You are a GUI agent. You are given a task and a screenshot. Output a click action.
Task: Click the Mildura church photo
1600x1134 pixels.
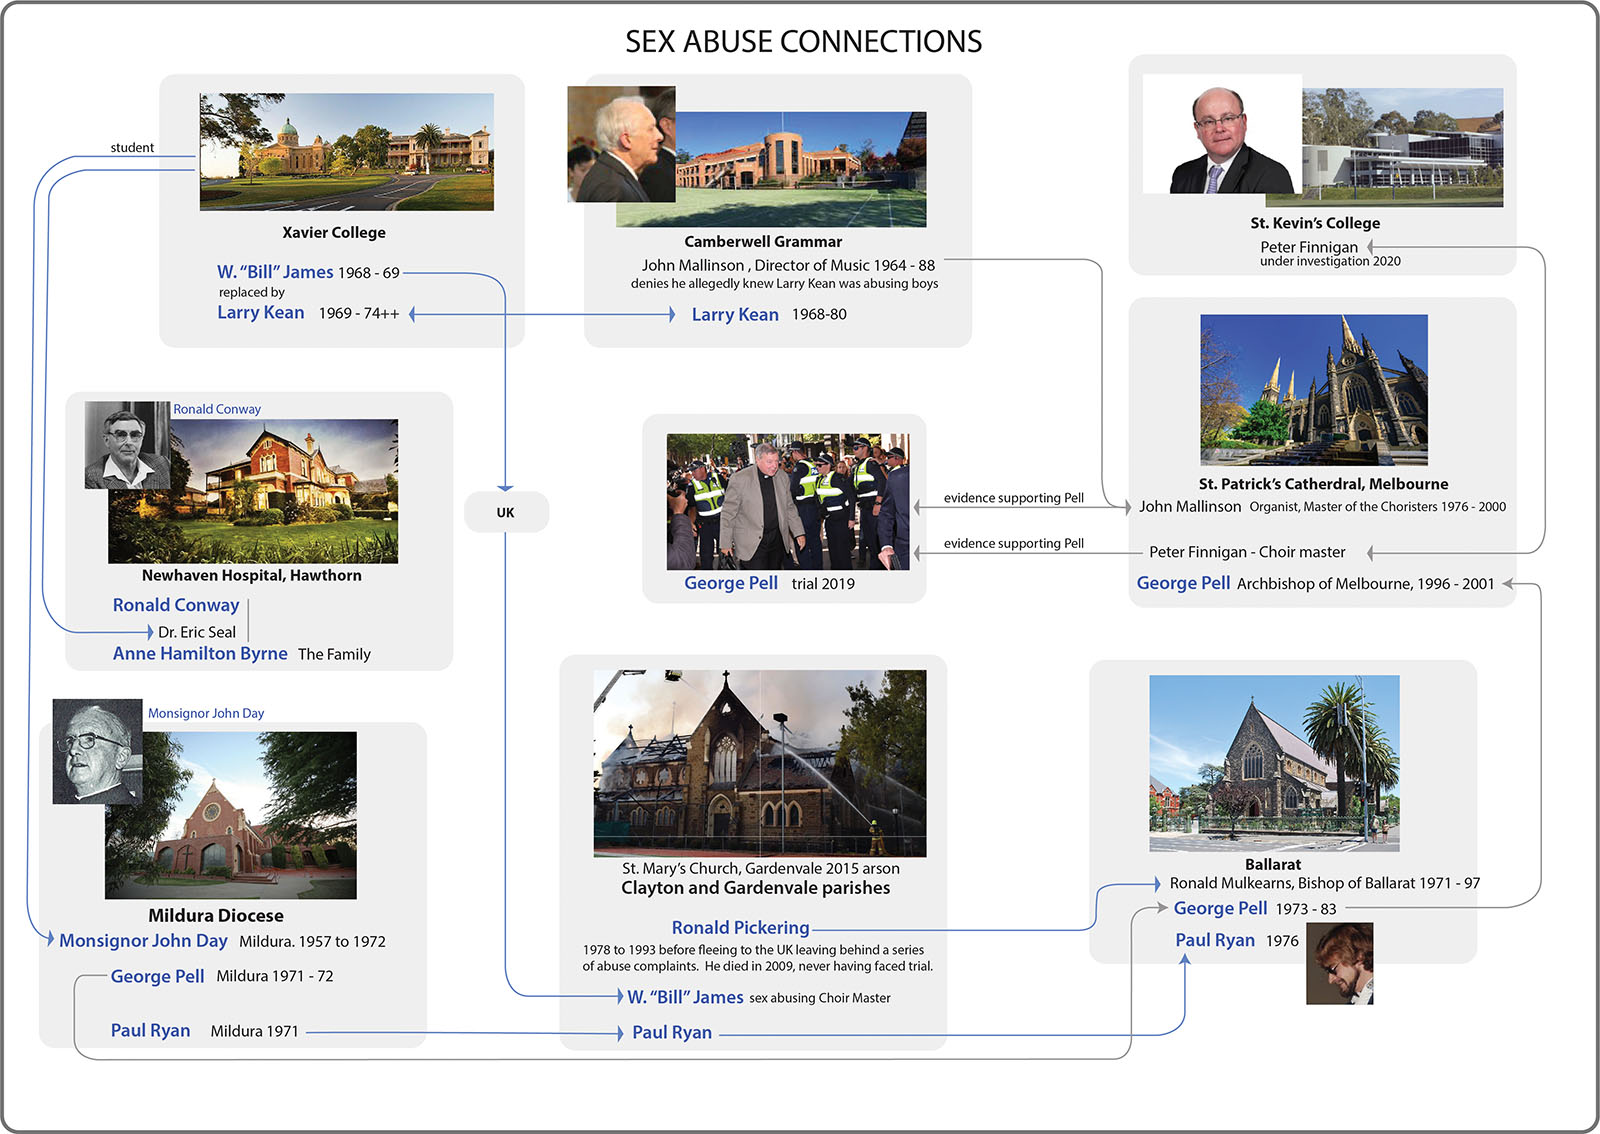tap(231, 816)
